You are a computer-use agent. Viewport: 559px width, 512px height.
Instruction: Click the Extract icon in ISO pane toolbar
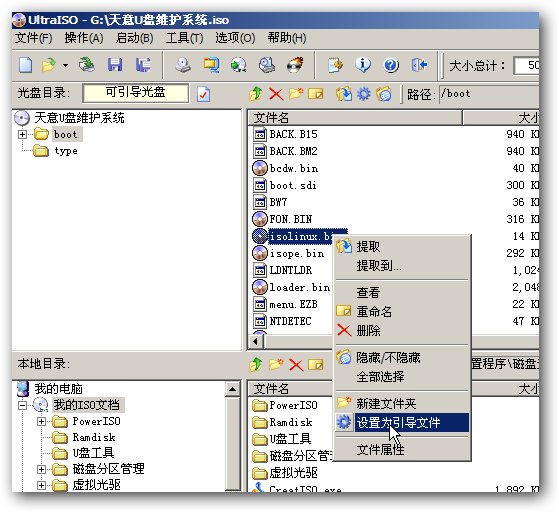[344, 94]
